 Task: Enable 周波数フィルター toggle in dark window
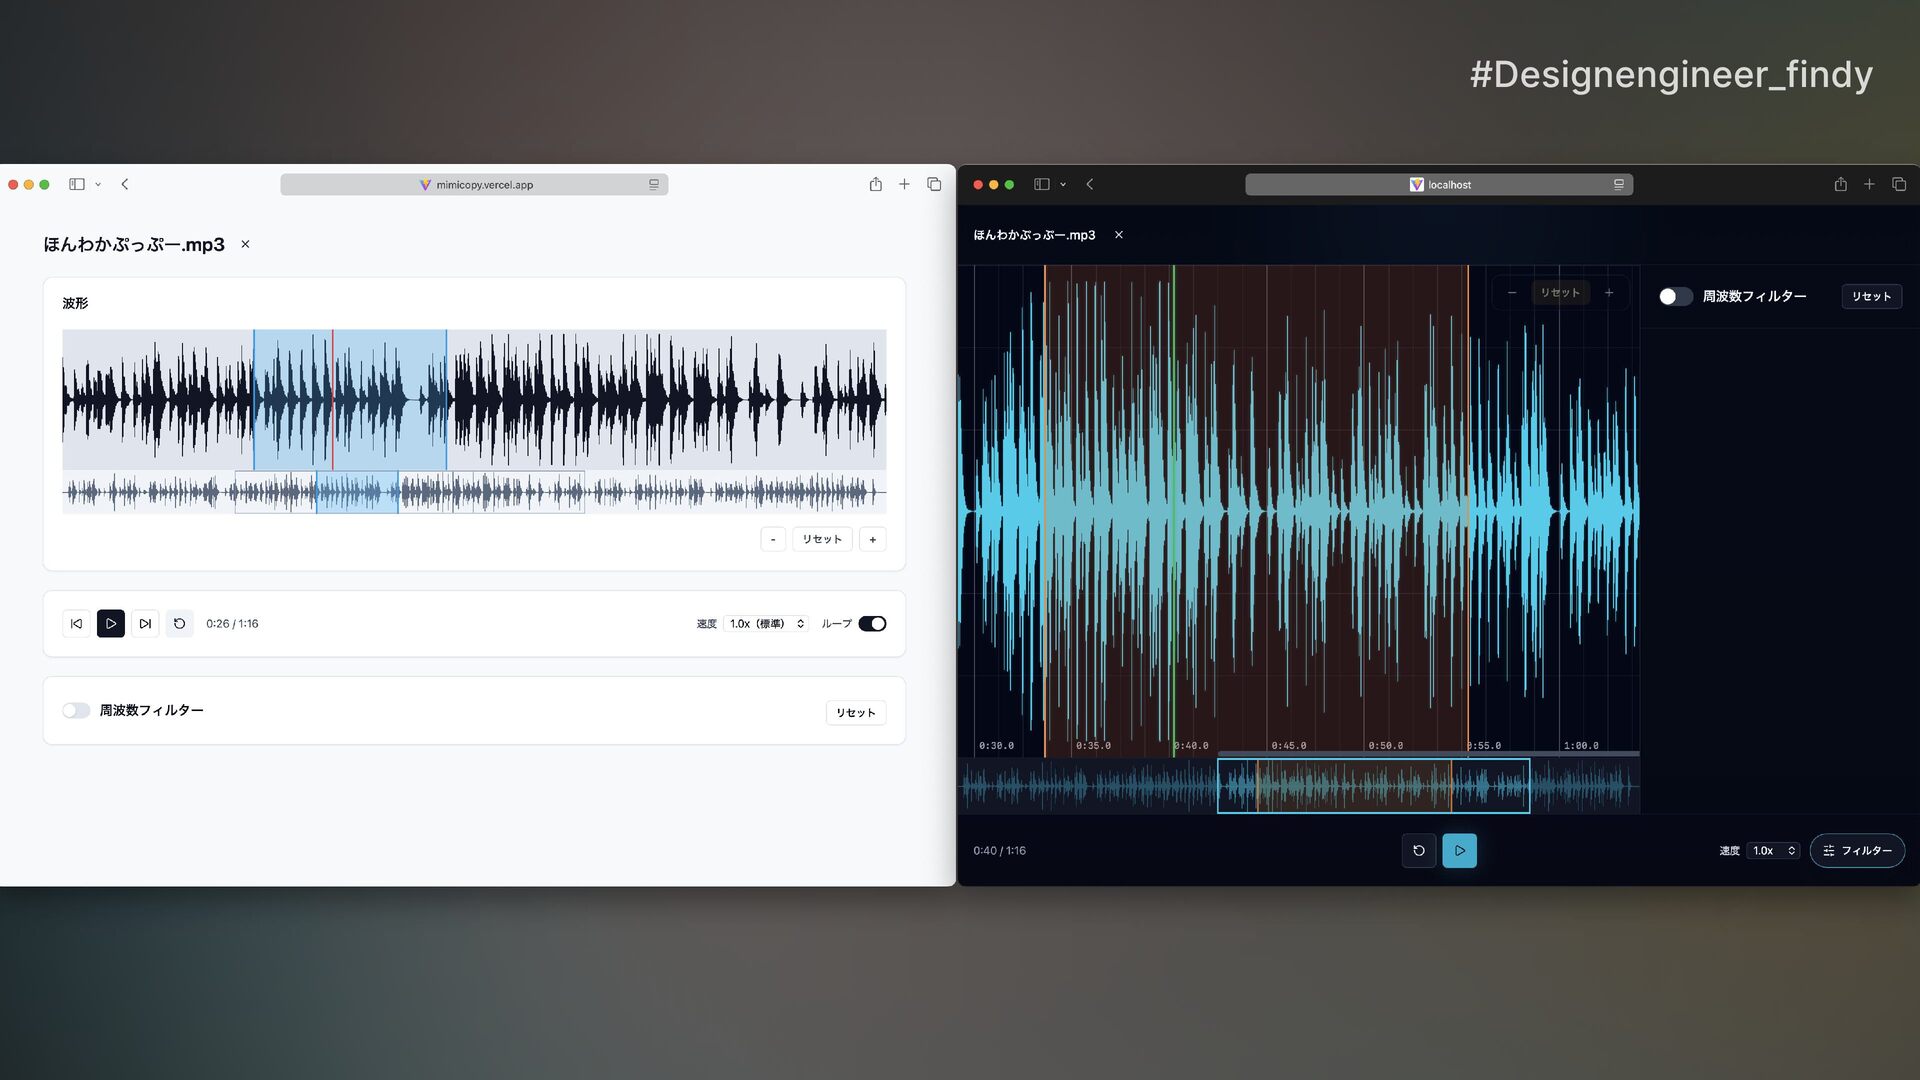1675,297
